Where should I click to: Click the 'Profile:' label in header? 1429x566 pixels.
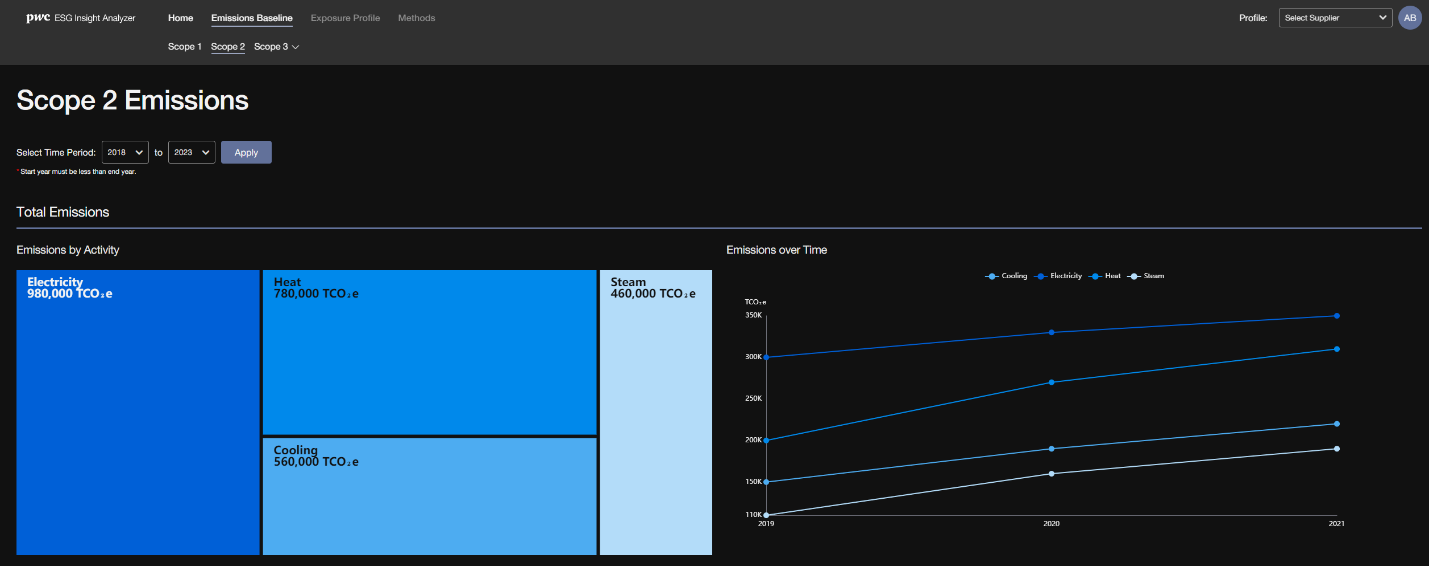pos(1254,18)
